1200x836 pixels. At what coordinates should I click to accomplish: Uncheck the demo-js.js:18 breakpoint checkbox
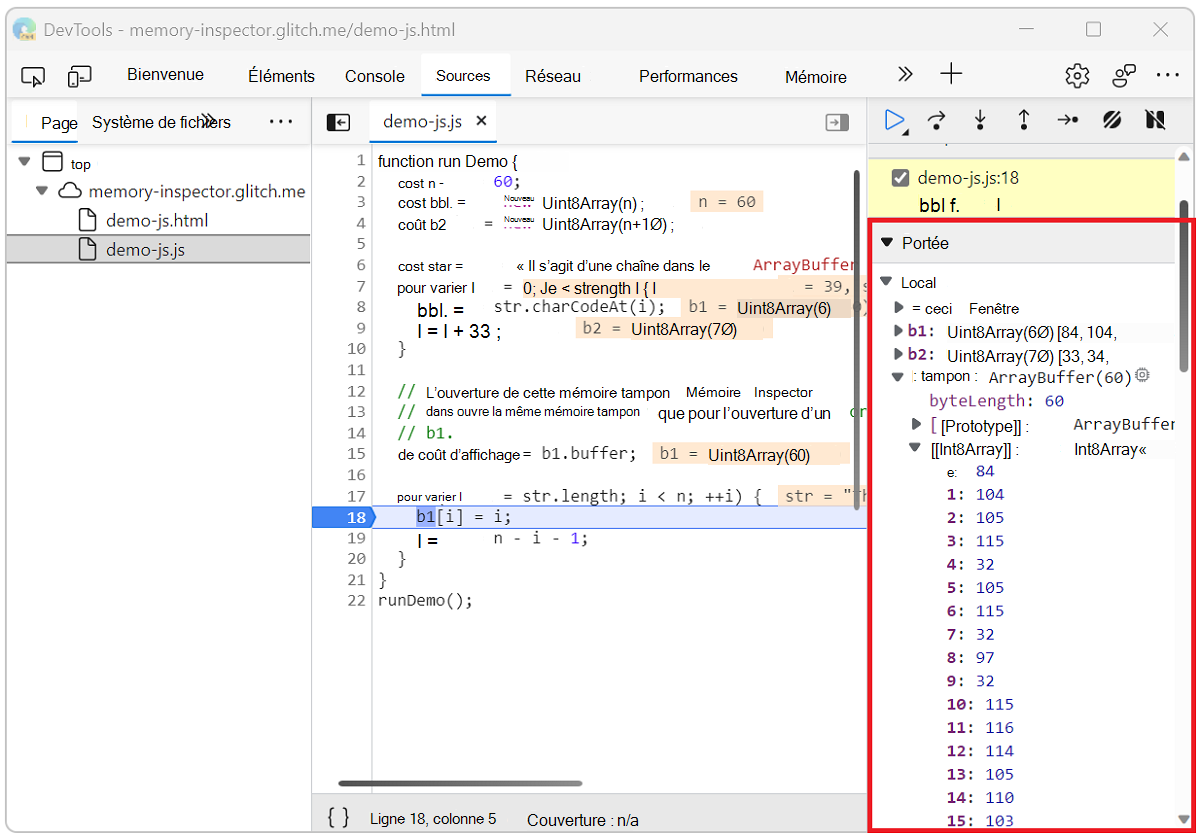[x=900, y=178]
